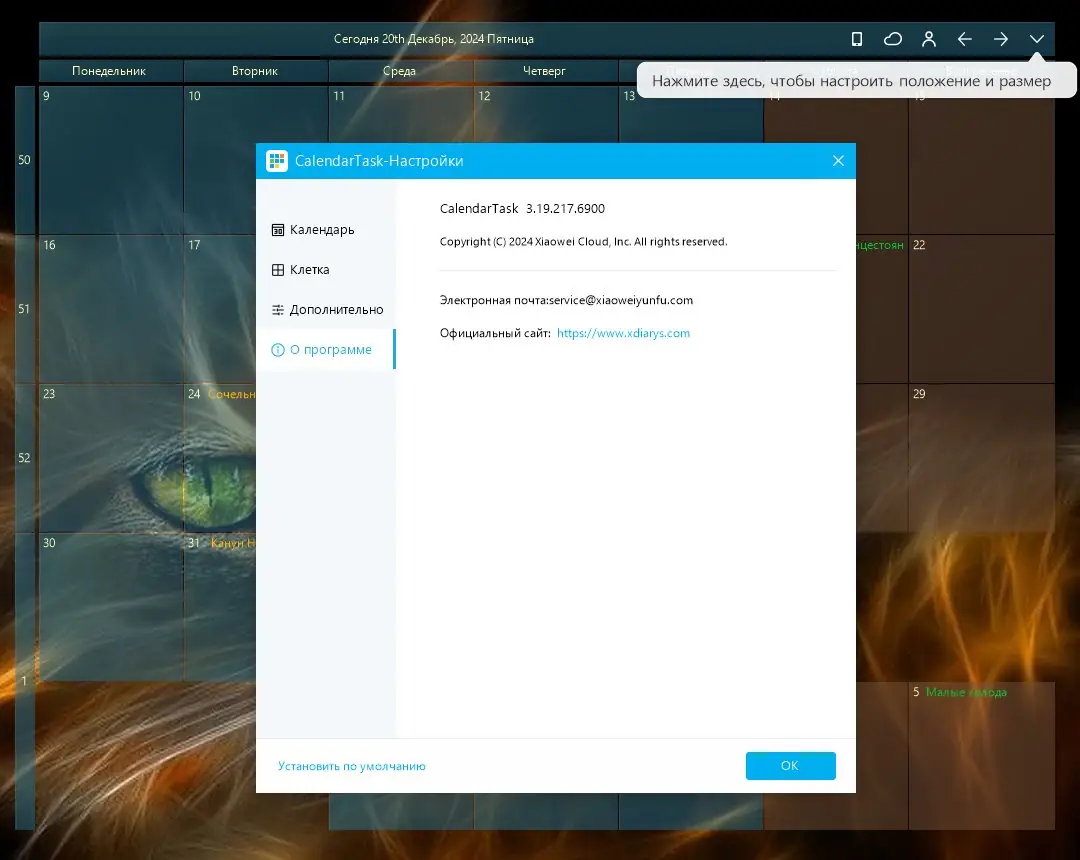
Task: Select week number 51 in side column
Action: click(24, 308)
